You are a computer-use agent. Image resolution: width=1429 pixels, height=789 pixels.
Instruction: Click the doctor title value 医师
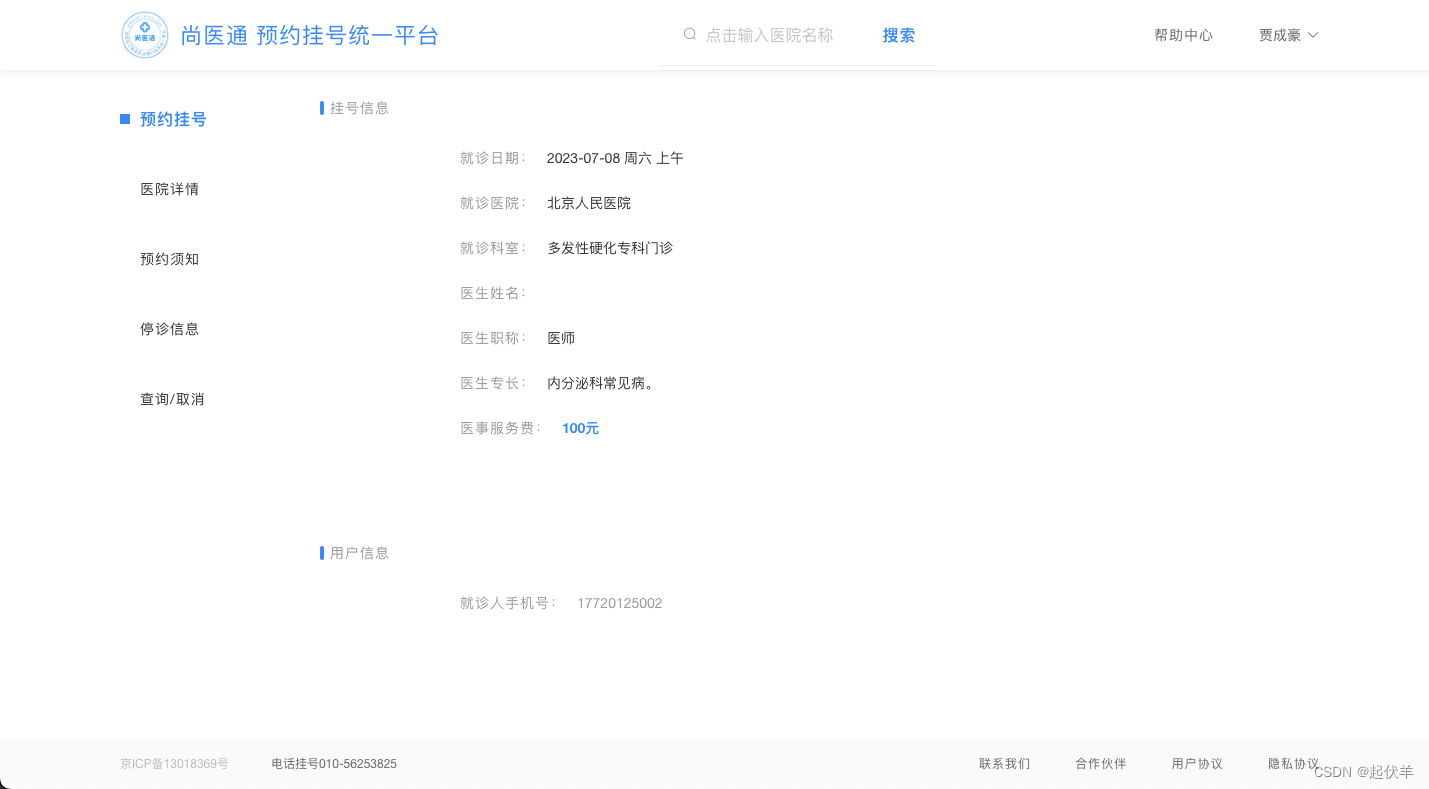click(x=561, y=338)
